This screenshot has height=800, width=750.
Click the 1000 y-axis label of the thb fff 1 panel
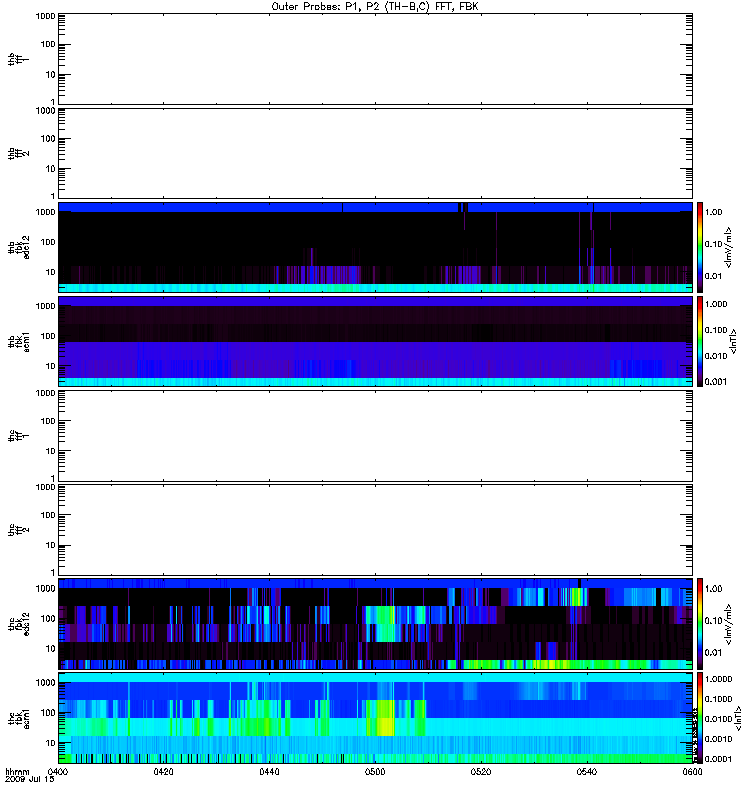coord(45,16)
